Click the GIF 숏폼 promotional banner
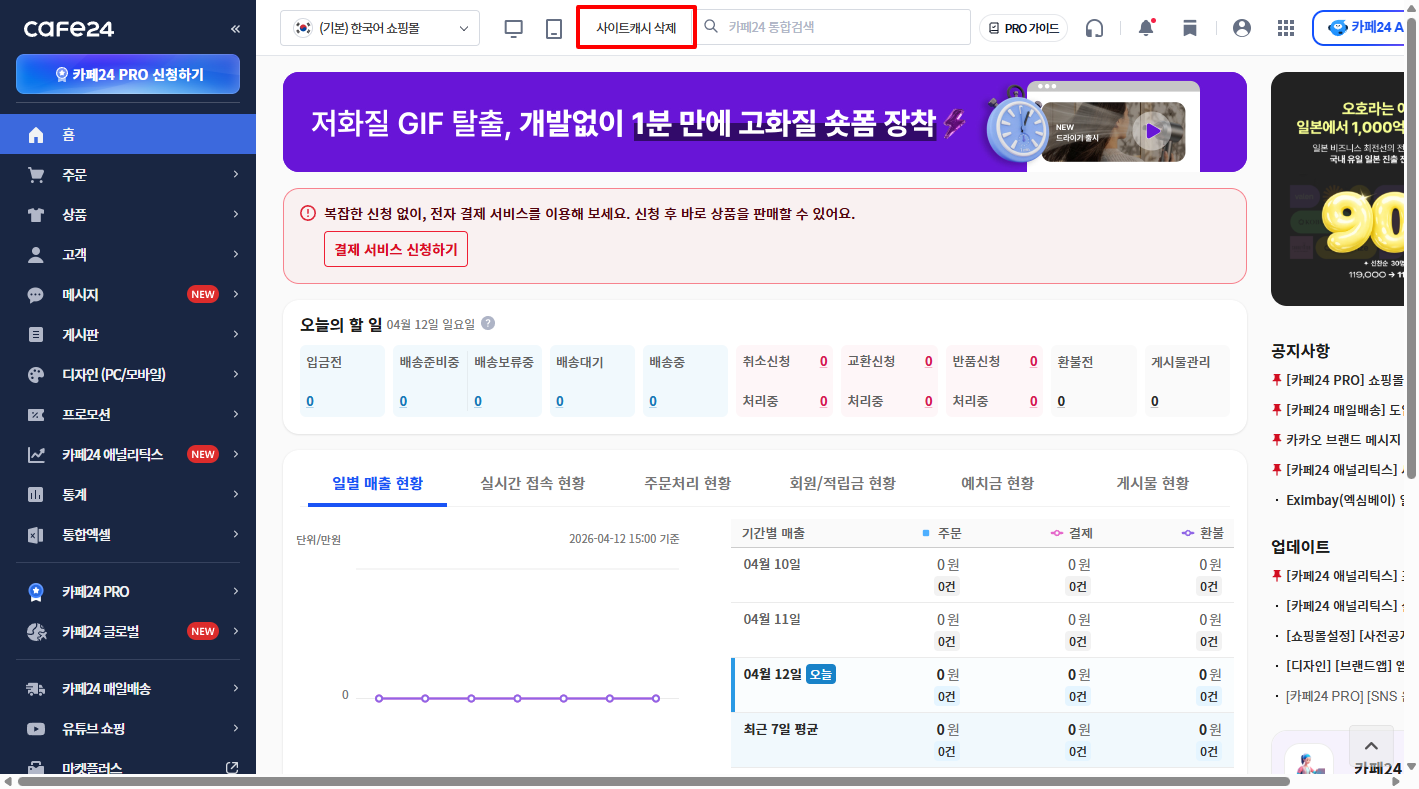The image size is (1419, 789). pyautogui.click(x=765, y=122)
